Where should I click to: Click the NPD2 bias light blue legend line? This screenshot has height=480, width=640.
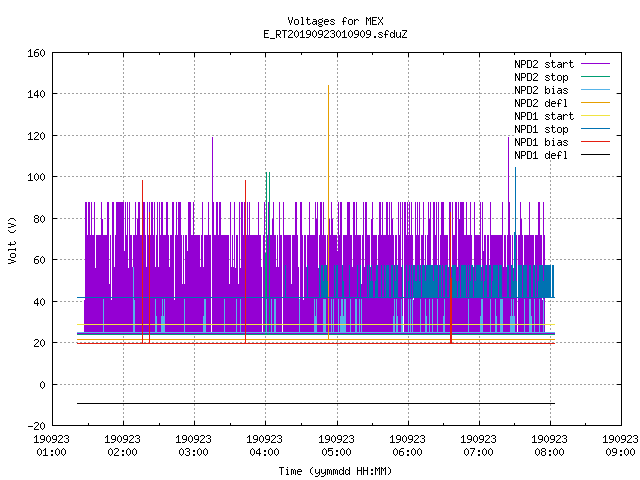(x=595, y=90)
